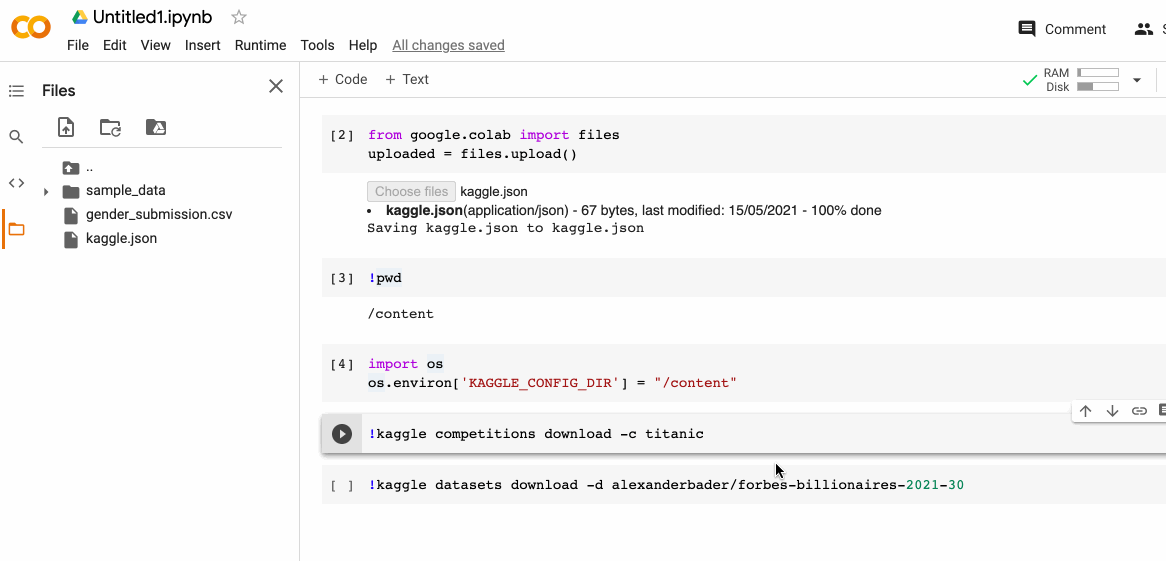Click cell [3] execution count

[342, 279]
